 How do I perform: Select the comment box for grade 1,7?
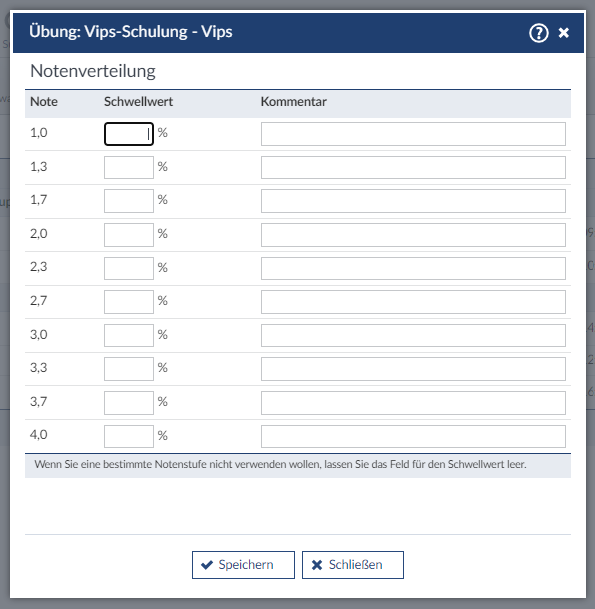click(x=413, y=201)
